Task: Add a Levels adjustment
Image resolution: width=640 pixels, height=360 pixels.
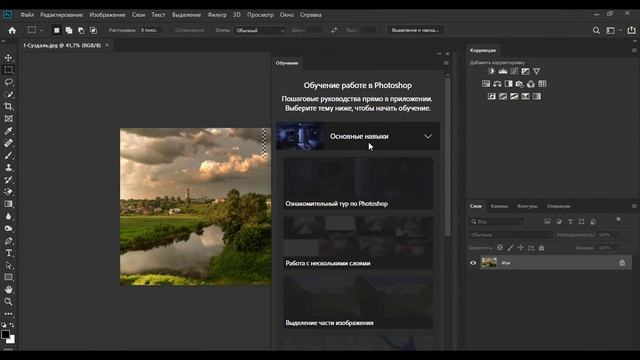Action: coord(503,71)
